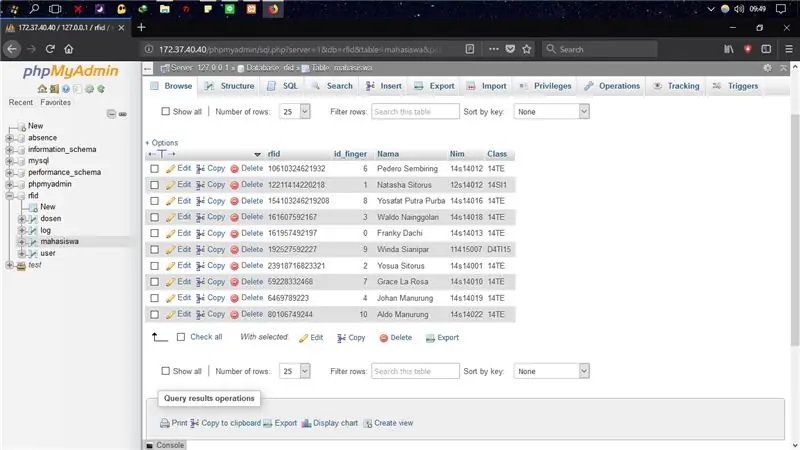This screenshot has width=800, height=450.
Task: Tick checkbox for Yosafat Putra Purba row
Action: (155, 201)
